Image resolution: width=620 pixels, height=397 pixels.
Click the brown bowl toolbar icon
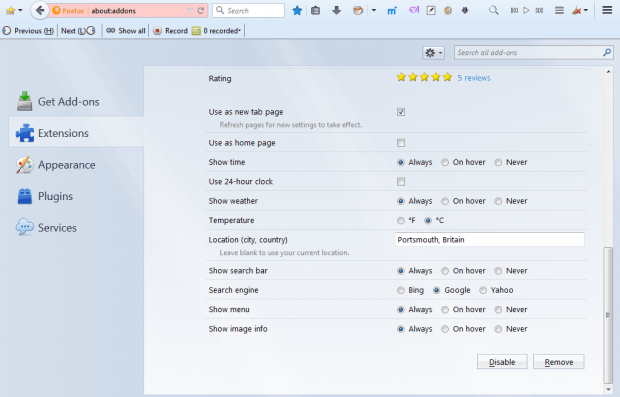pos(358,11)
